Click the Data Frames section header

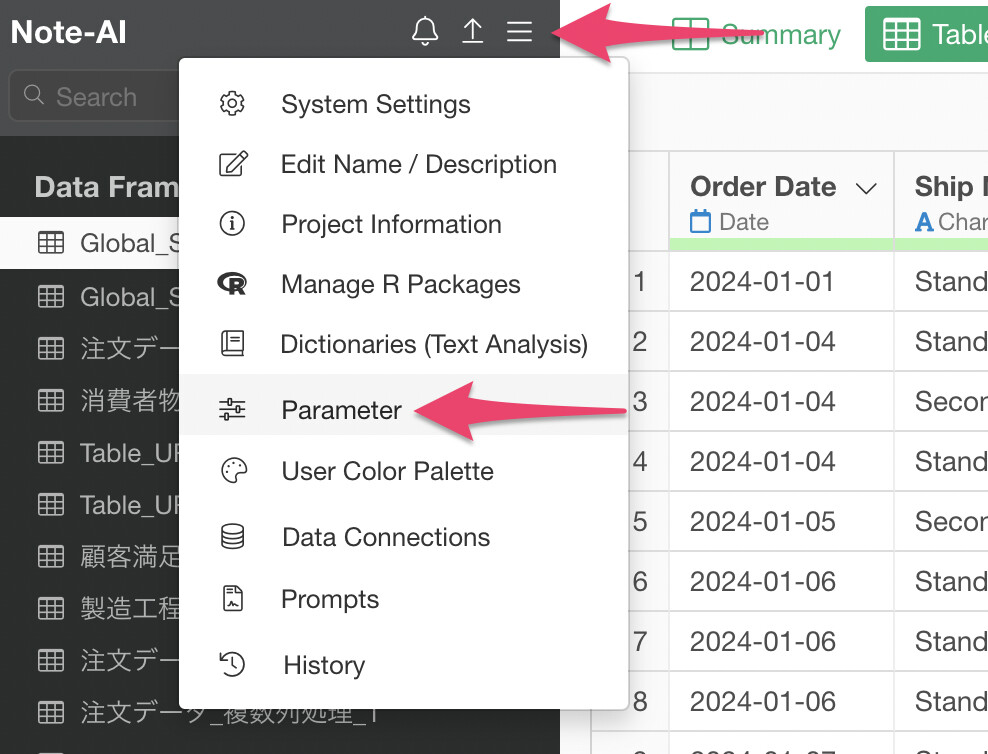pyautogui.click(x=106, y=187)
